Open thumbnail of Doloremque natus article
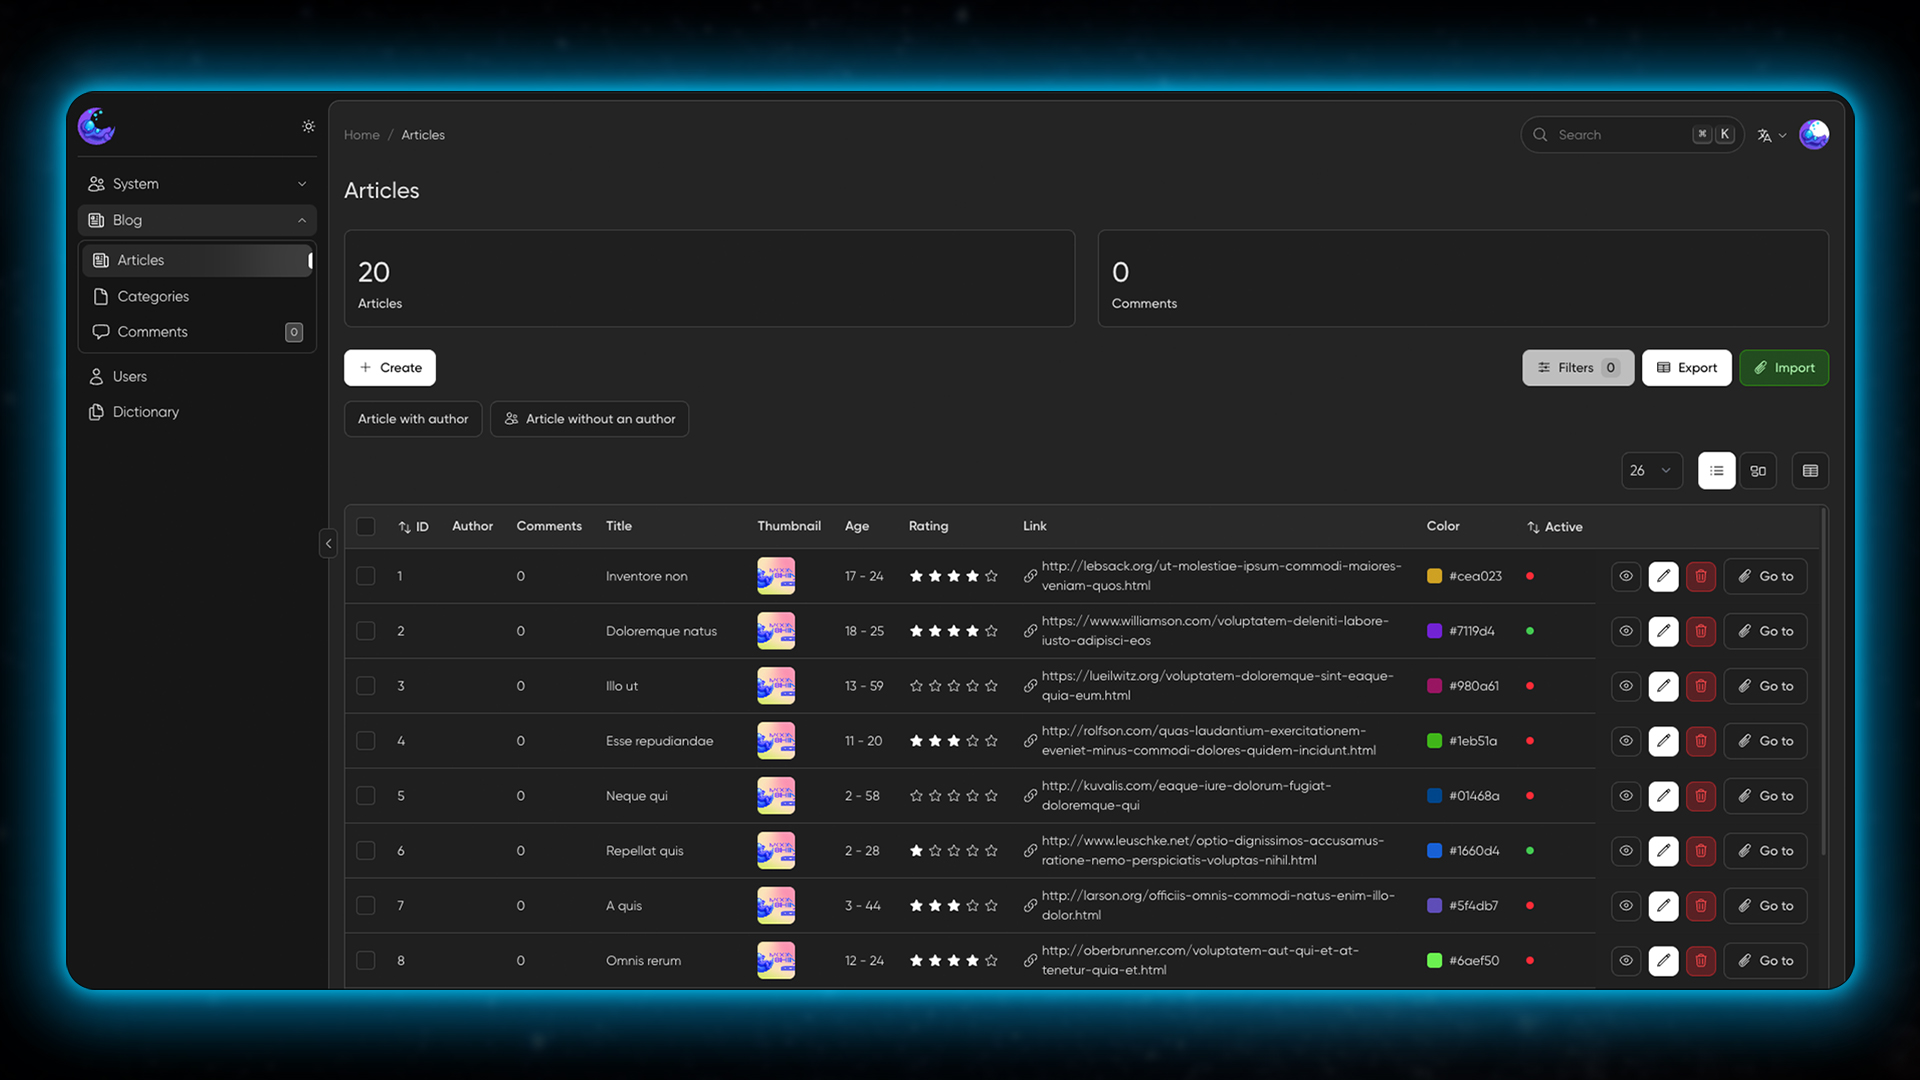 pyautogui.click(x=776, y=631)
